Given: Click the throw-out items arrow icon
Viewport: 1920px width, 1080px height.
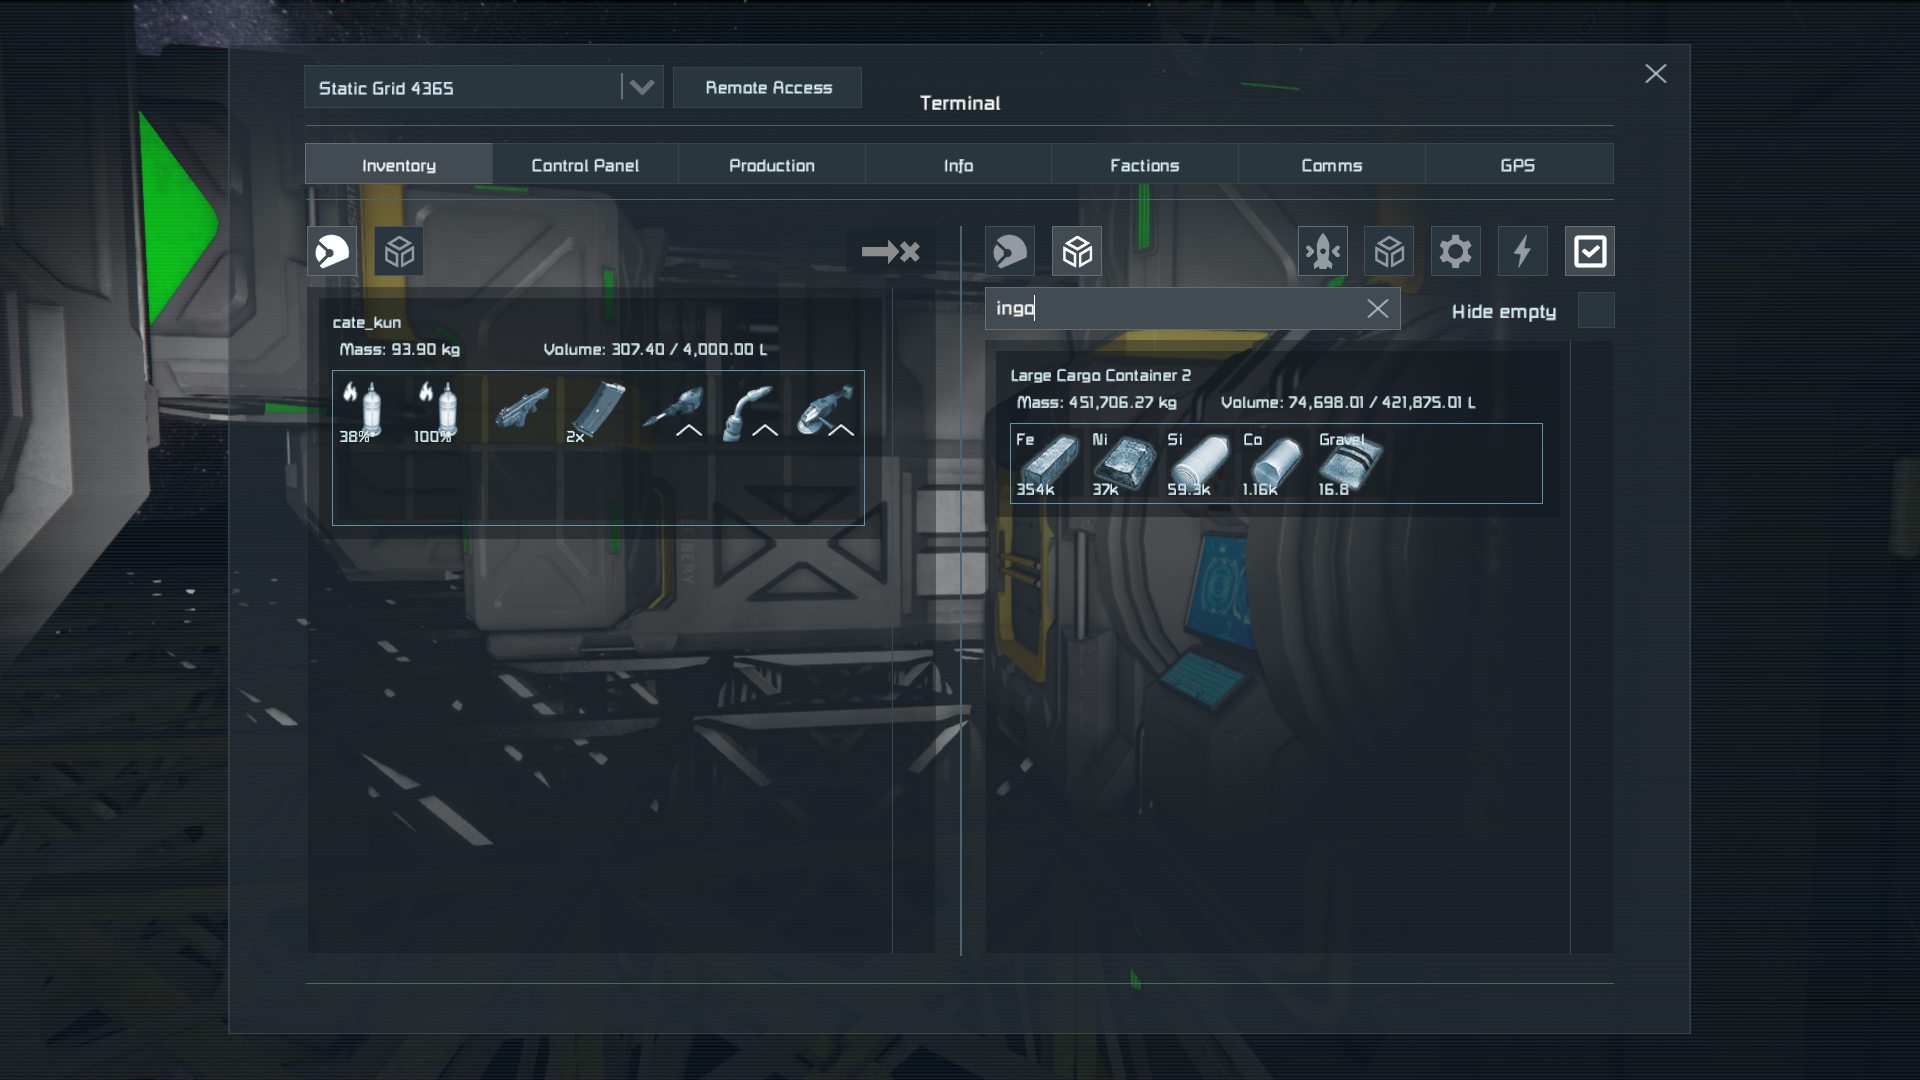Looking at the screenshot, I should click(890, 251).
